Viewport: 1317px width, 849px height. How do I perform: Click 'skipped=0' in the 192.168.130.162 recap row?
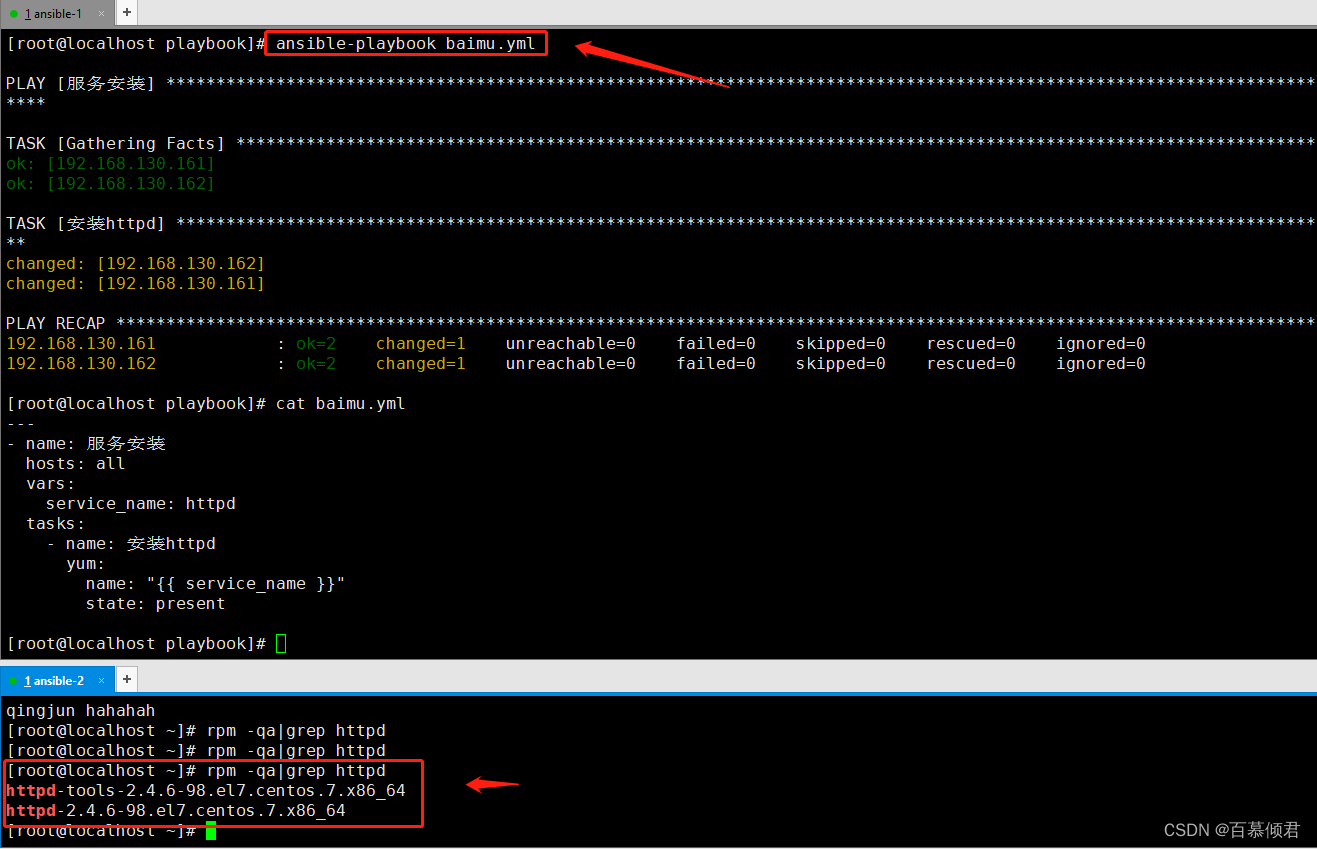(841, 364)
